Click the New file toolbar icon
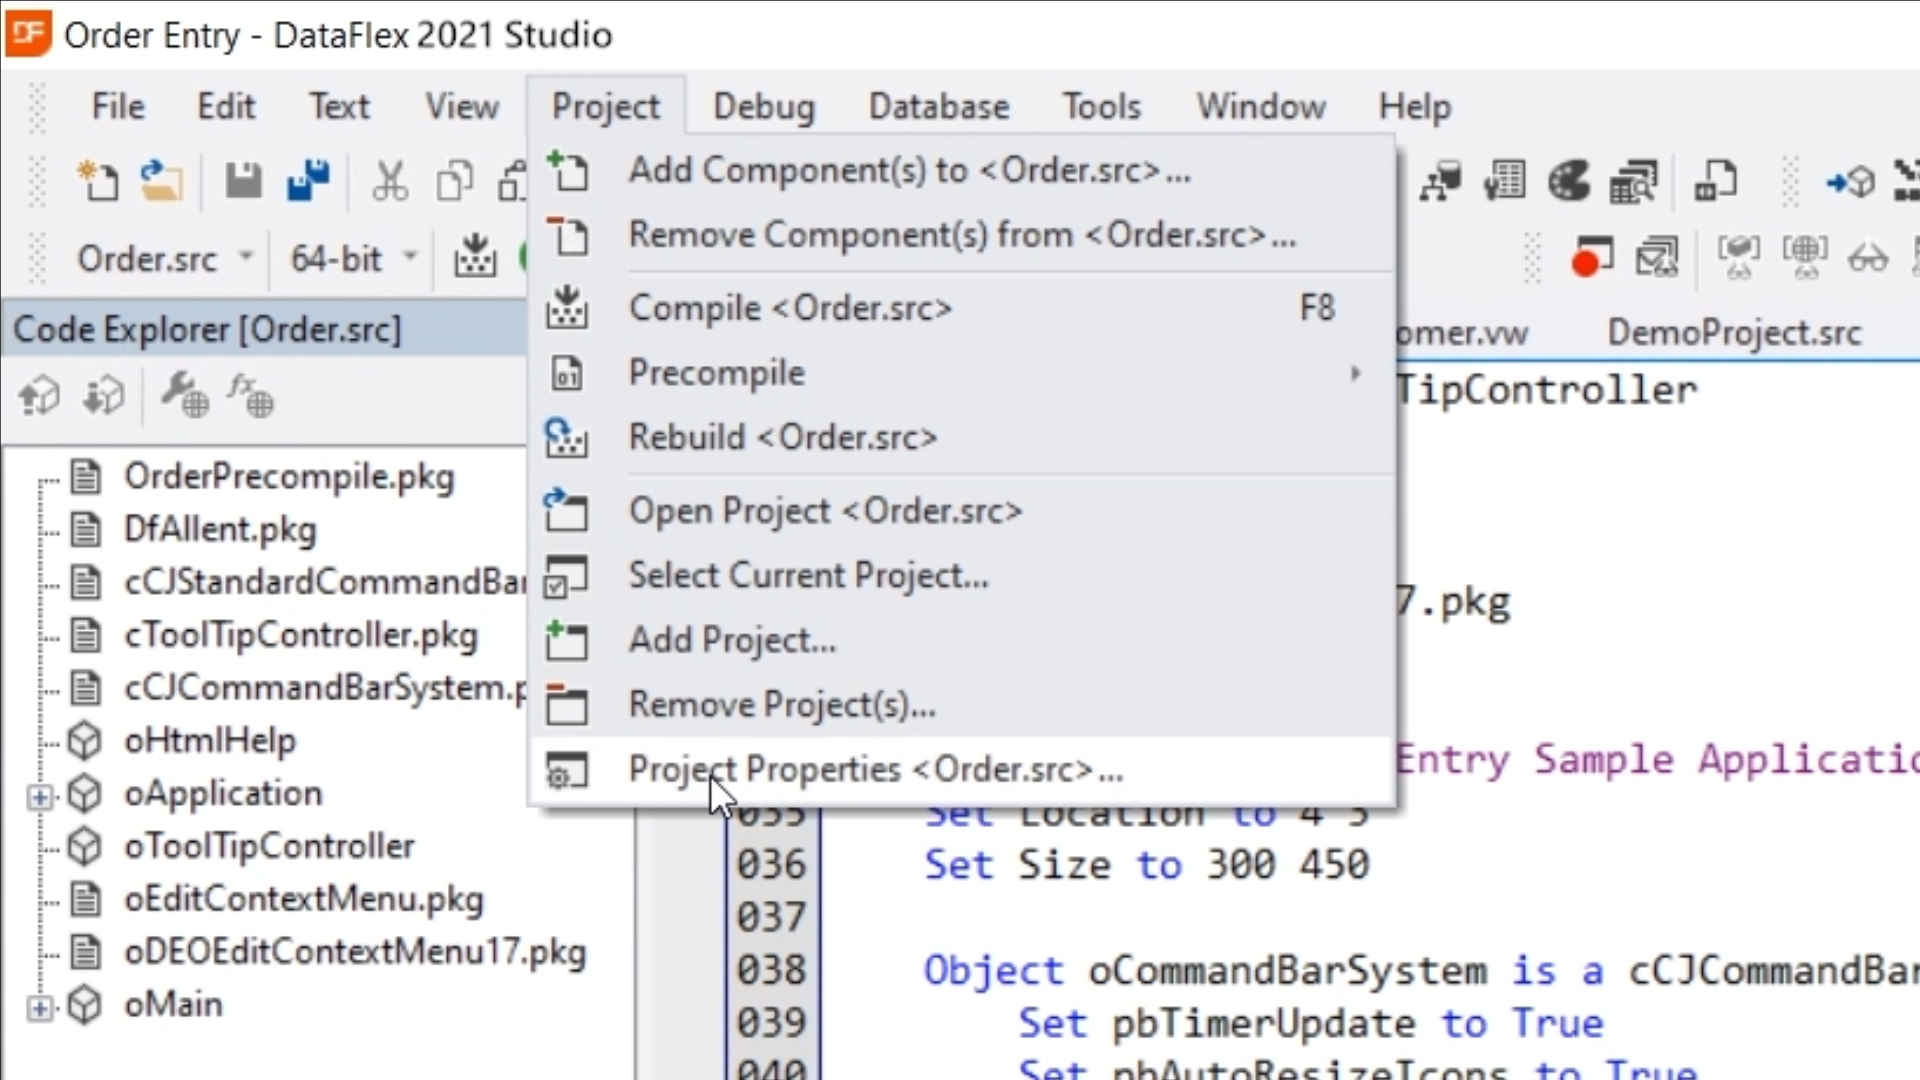Screen dimensions: 1920x1080 pos(98,182)
